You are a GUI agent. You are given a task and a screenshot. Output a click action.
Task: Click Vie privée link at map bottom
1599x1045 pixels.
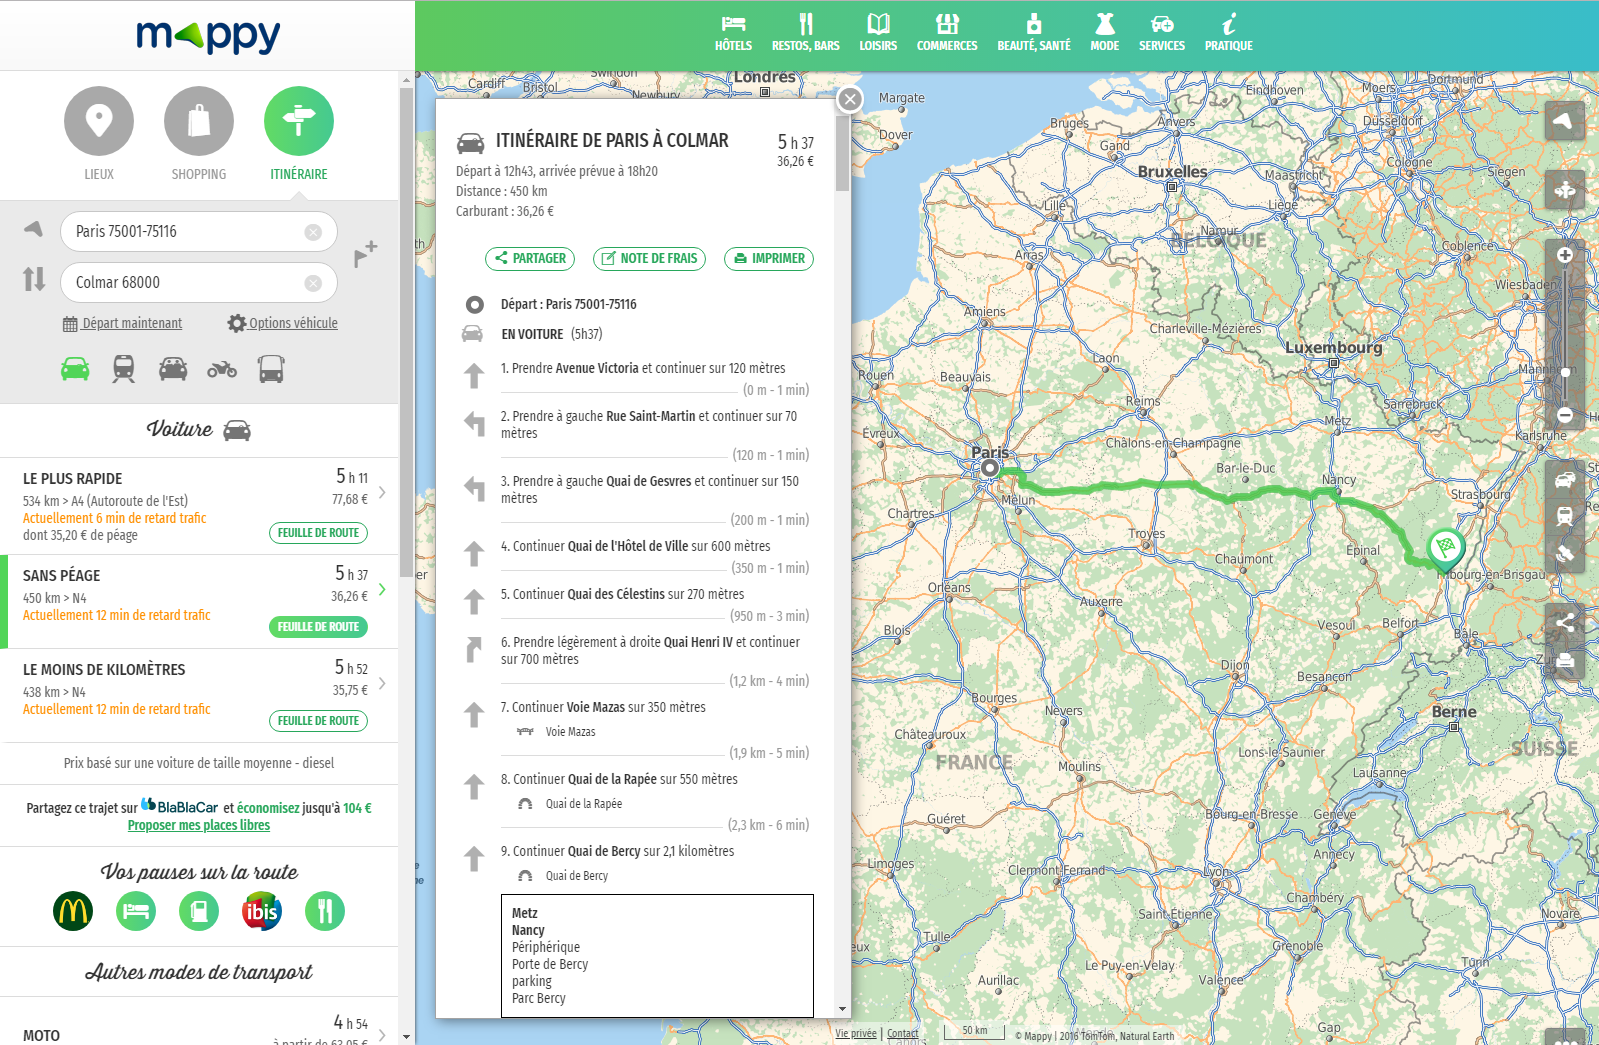(x=856, y=1034)
